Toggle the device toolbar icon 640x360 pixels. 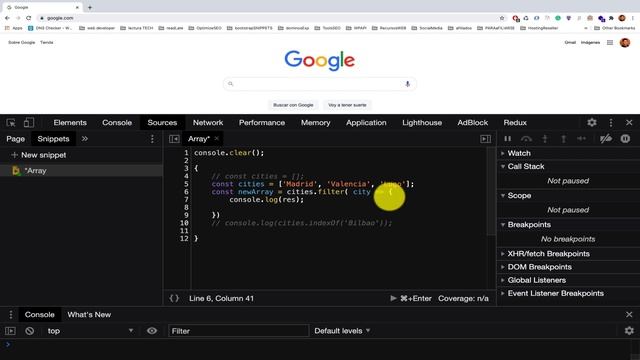tap(29, 122)
